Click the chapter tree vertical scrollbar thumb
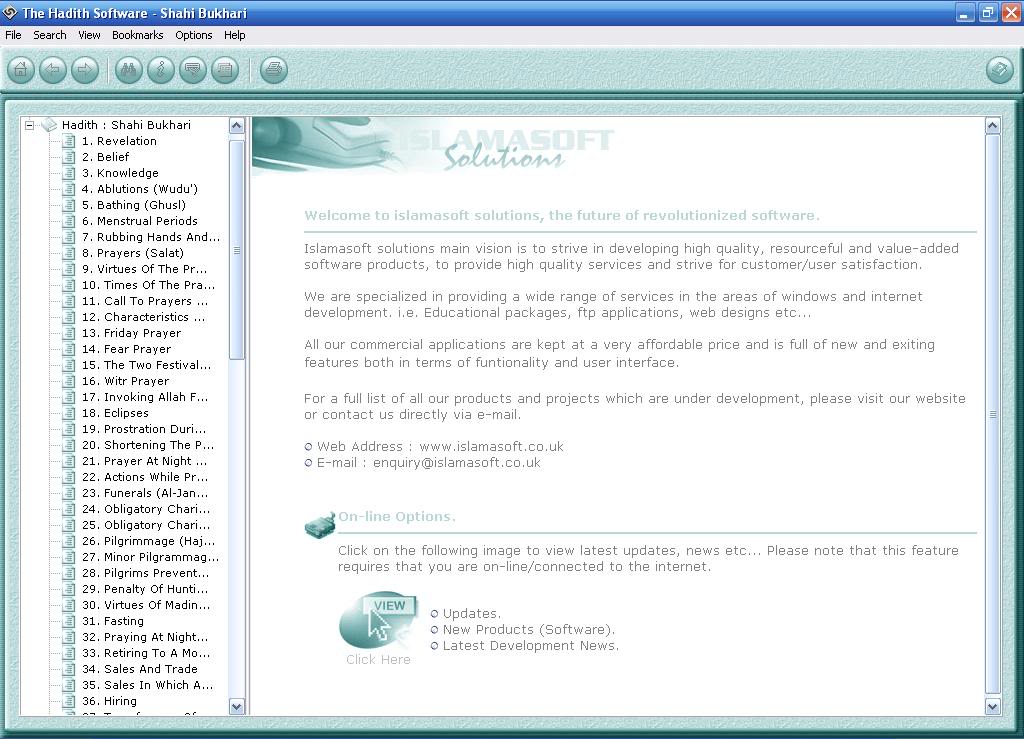Viewport: 1024px width, 739px height. pyautogui.click(x=237, y=250)
